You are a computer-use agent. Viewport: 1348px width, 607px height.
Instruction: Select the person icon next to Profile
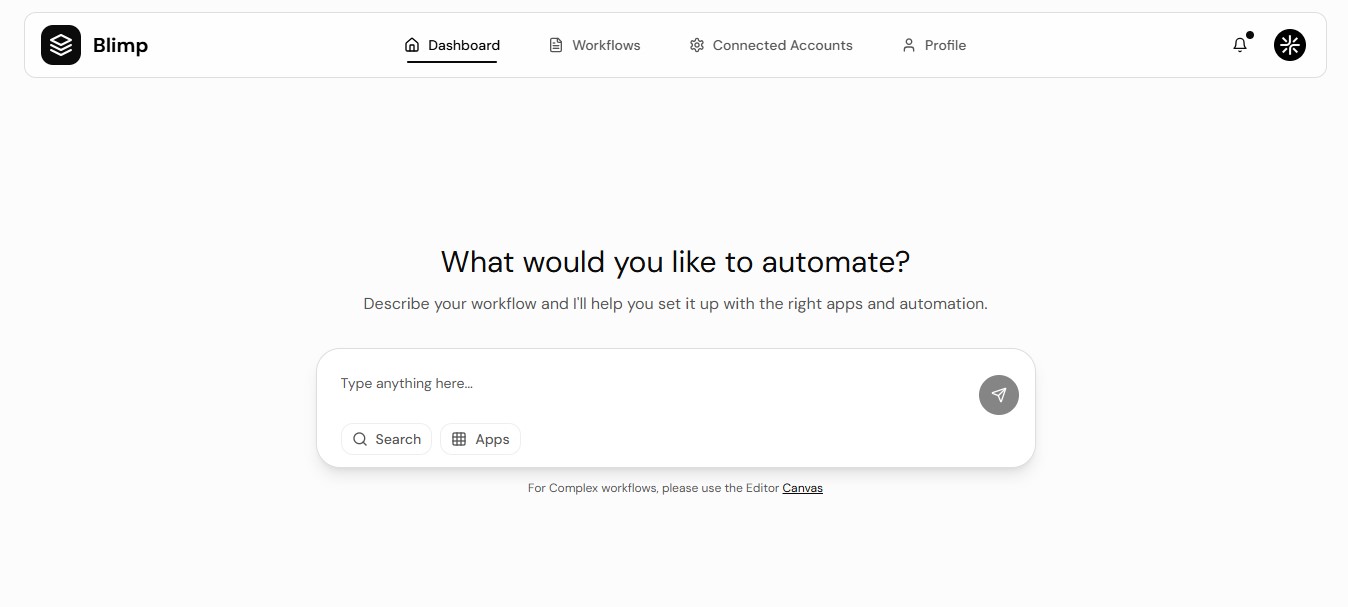[x=908, y=44]
